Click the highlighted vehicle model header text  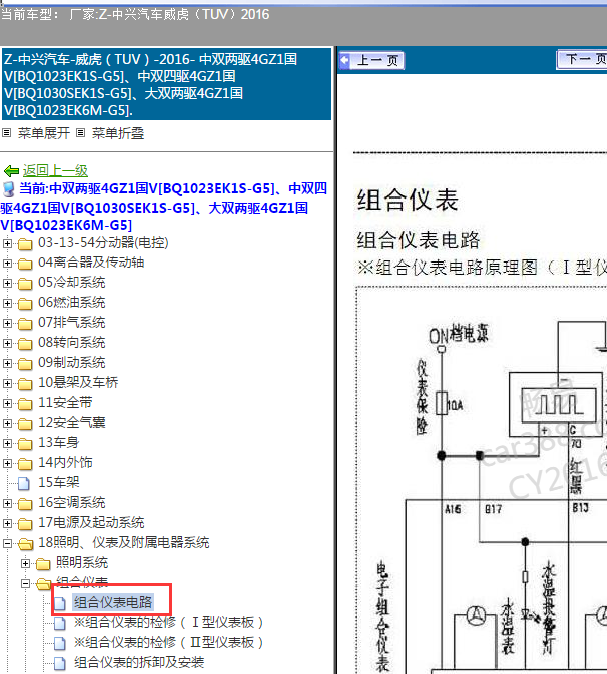[166, 84]
